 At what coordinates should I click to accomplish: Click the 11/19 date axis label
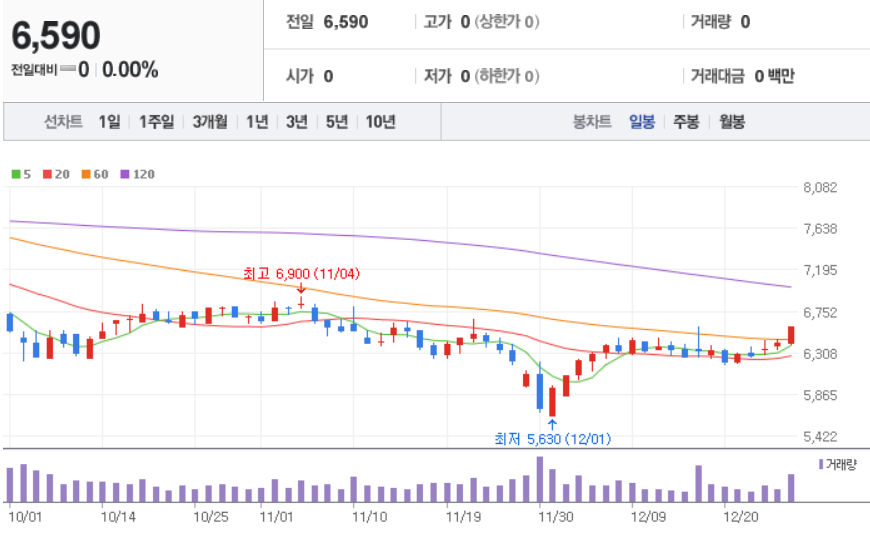tap(463, 517)
